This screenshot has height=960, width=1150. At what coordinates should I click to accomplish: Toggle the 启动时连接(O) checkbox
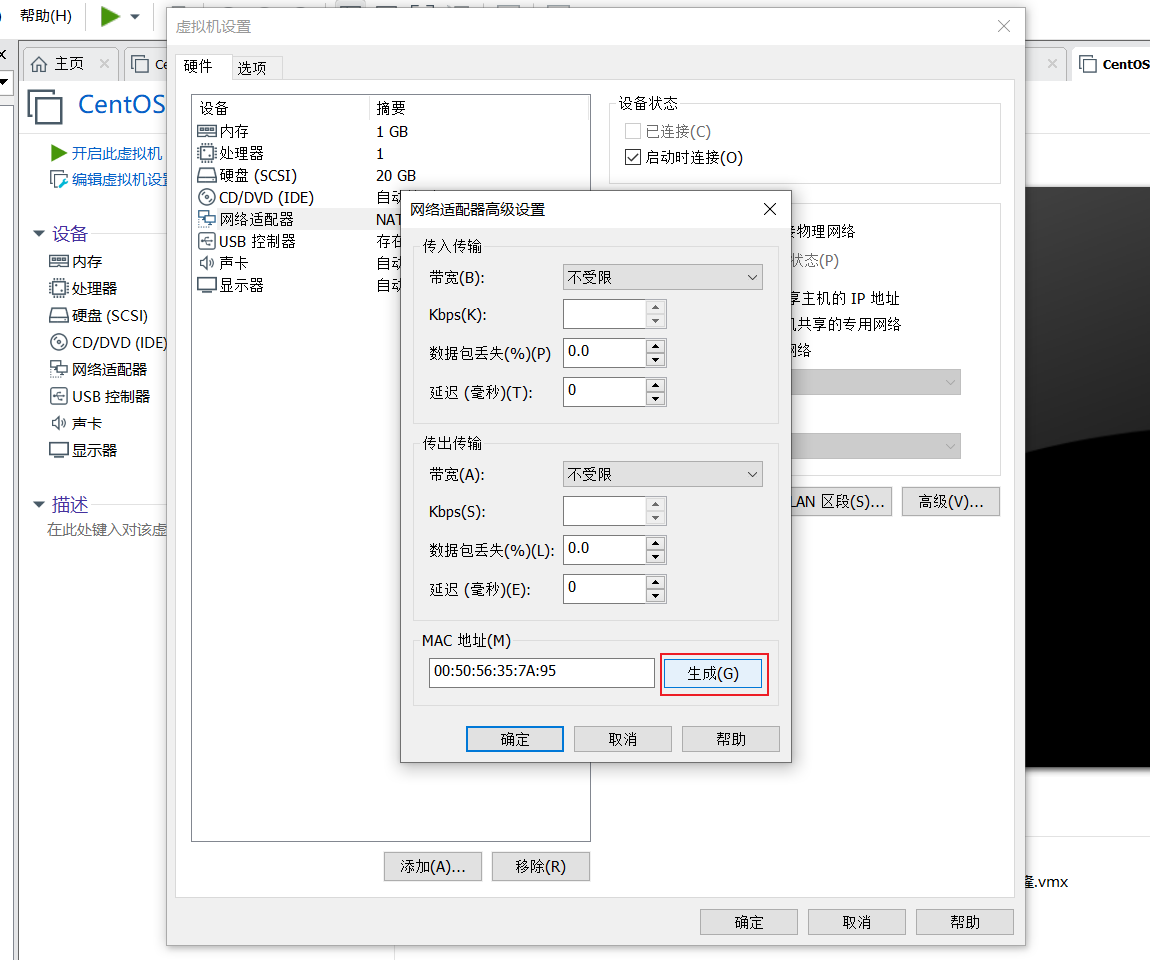coord(633,157)
